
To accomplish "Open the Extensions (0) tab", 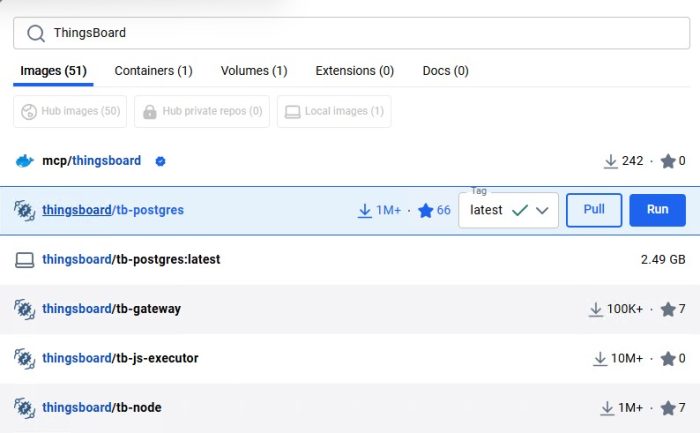I will (354, 71).
